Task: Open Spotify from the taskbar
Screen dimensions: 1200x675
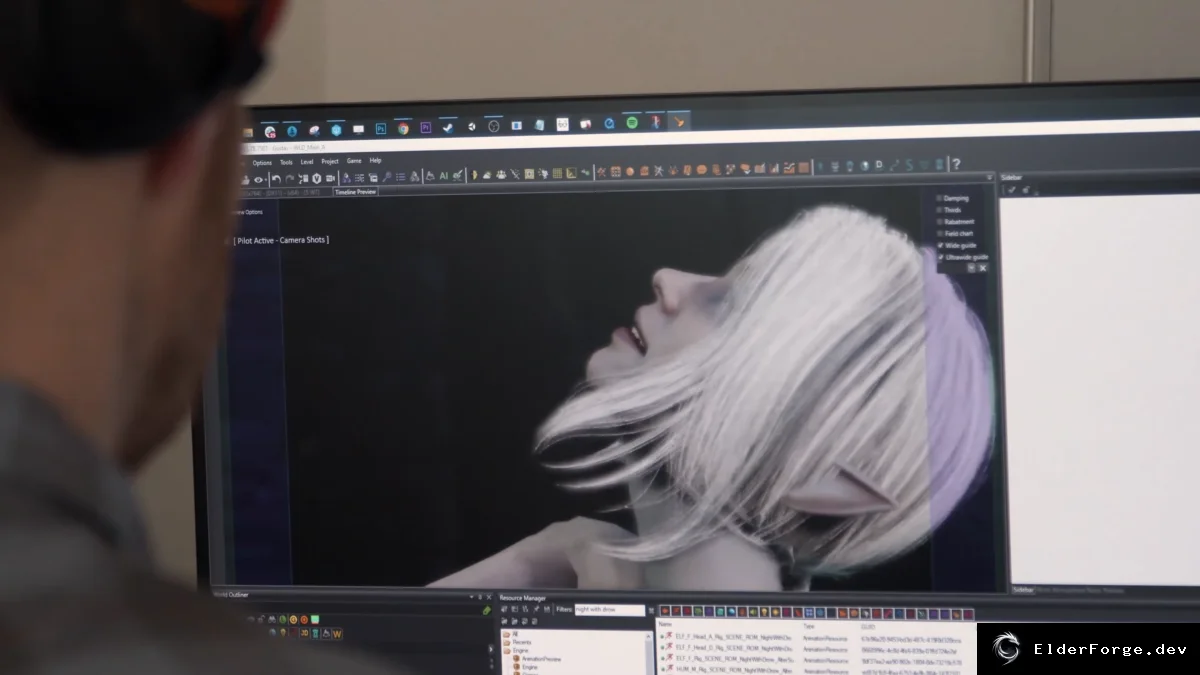Action: (x=632, y=123)
